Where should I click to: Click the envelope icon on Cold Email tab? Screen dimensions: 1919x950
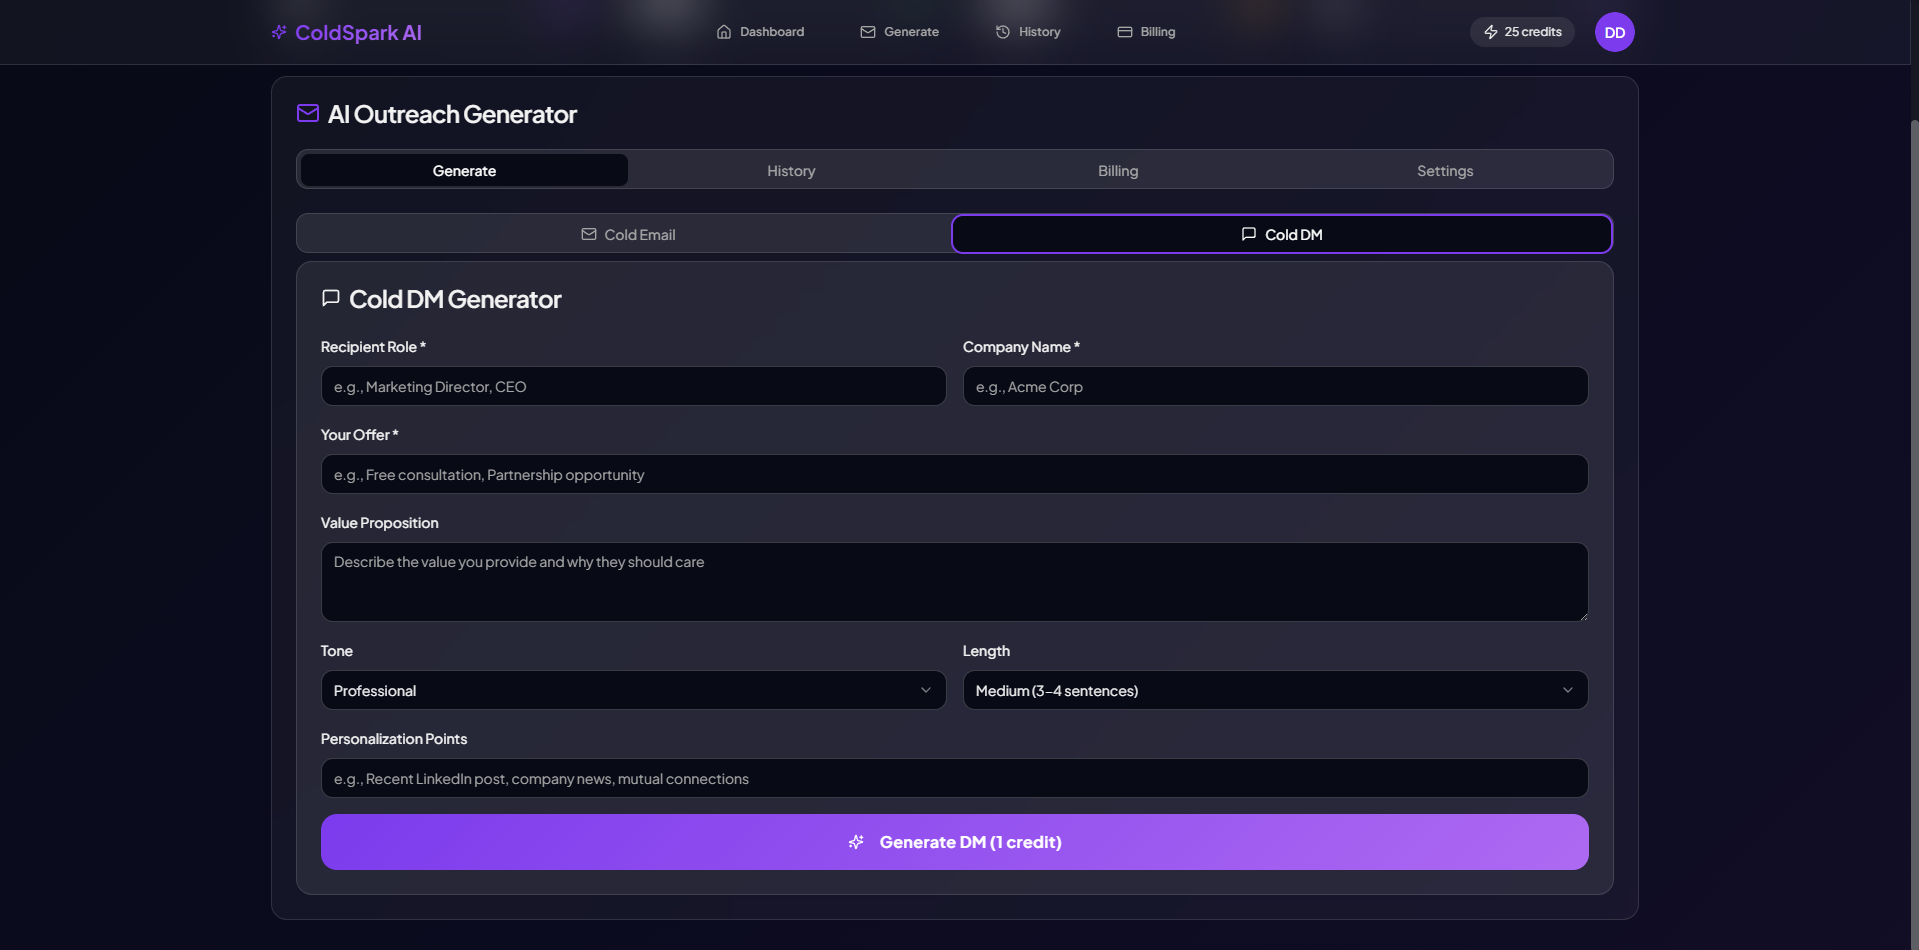point(589,234)
